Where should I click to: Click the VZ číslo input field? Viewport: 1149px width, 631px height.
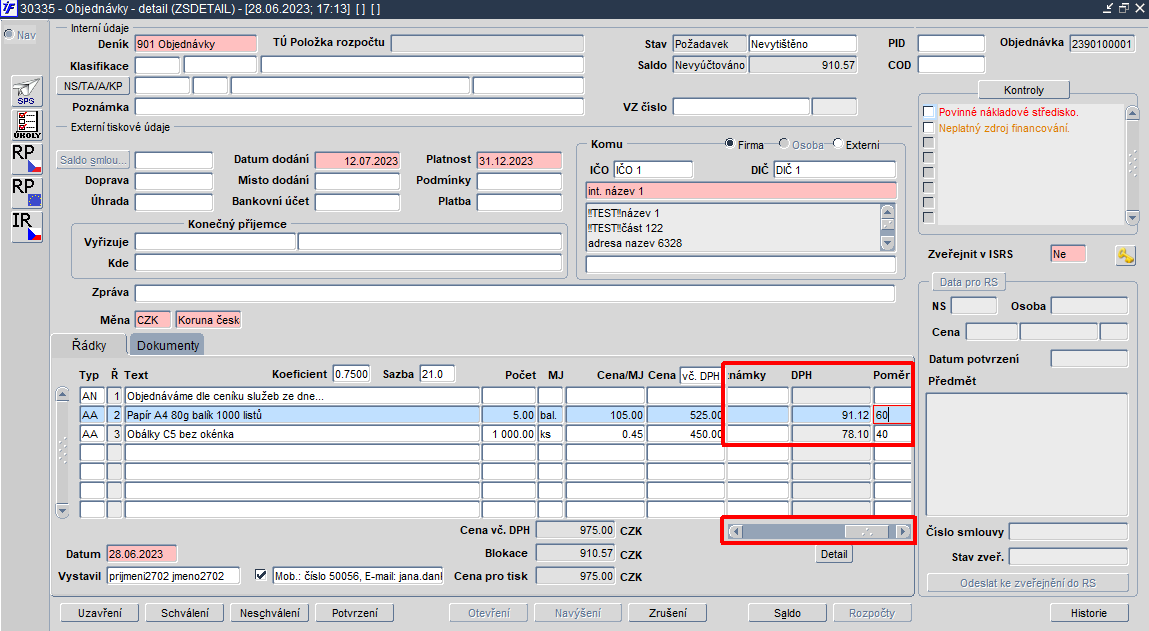point(741,107)
